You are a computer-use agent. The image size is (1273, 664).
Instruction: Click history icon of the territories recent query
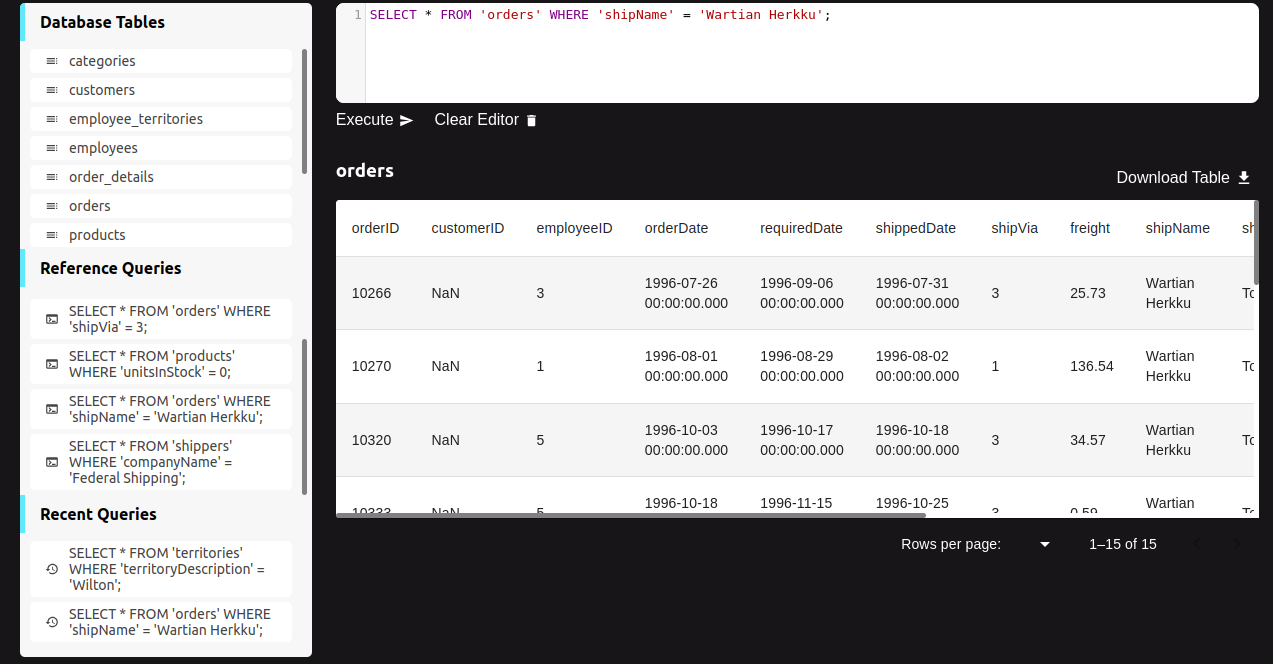tap(52, 569)
